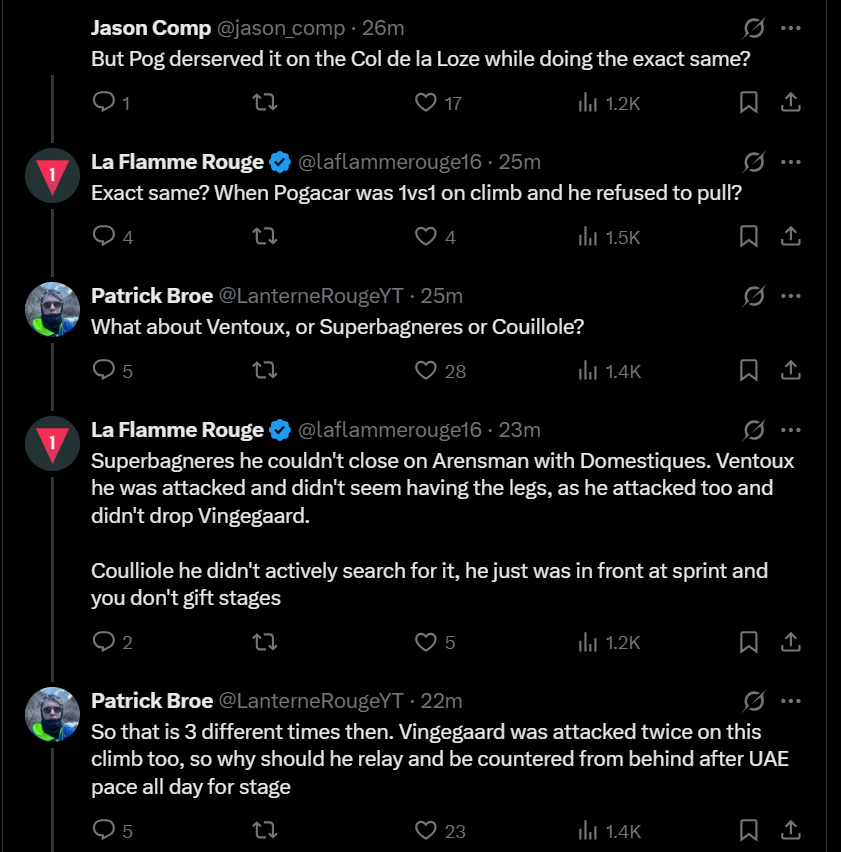Viewport: 841px width, 852px height.
Task: Like Patrick Broe's Ventoux question tweet
Action: (427, 370)
